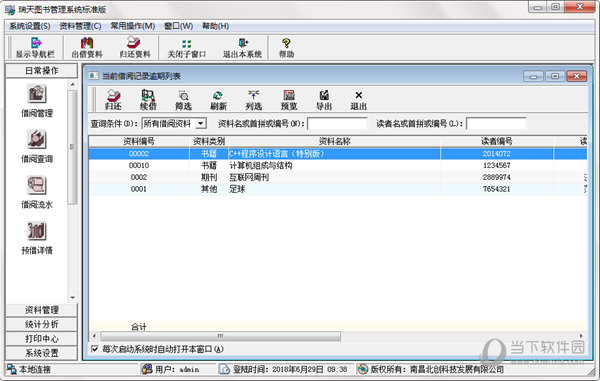The height and width of the screenshot is (381, 600).
Task: Expand the 查询条件 dropdown
Action: tap(201, 123)
